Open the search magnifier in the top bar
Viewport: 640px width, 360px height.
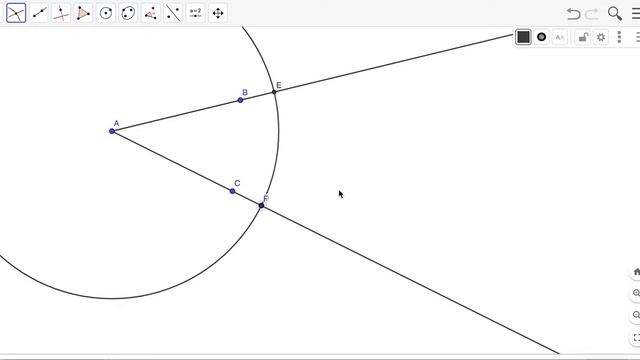(615, 13)
